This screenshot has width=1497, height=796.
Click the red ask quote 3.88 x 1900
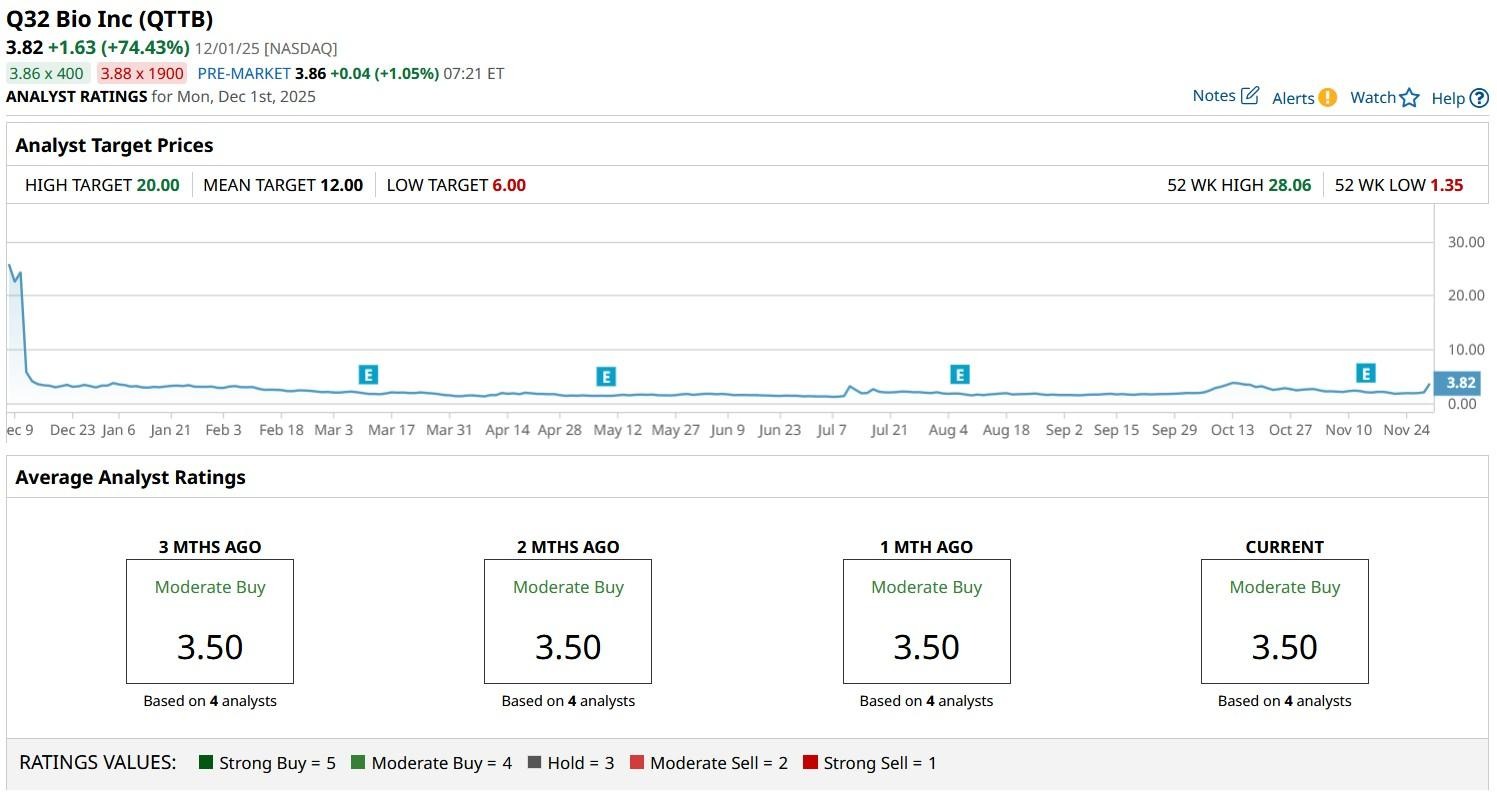pos(142,73)
